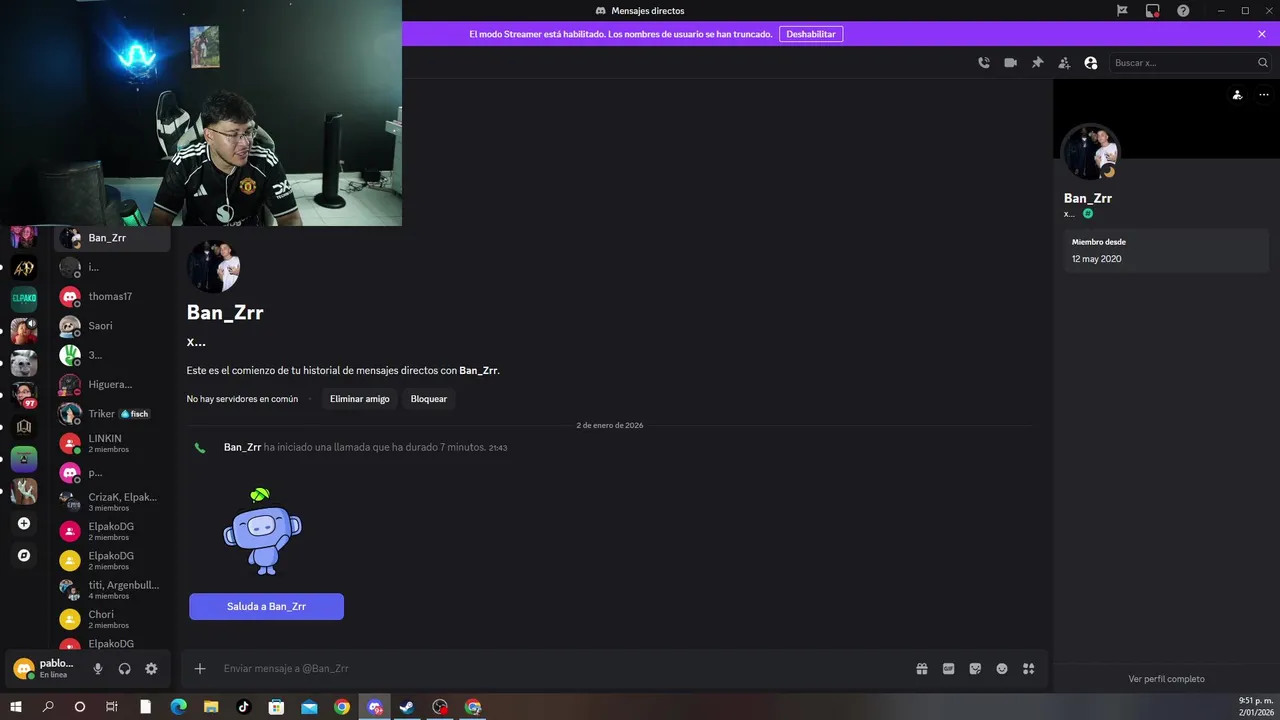This screenshot has width=1280, height=720.
Task: Click Ban_Zrr name in call log message
Action: click(242, 447)
